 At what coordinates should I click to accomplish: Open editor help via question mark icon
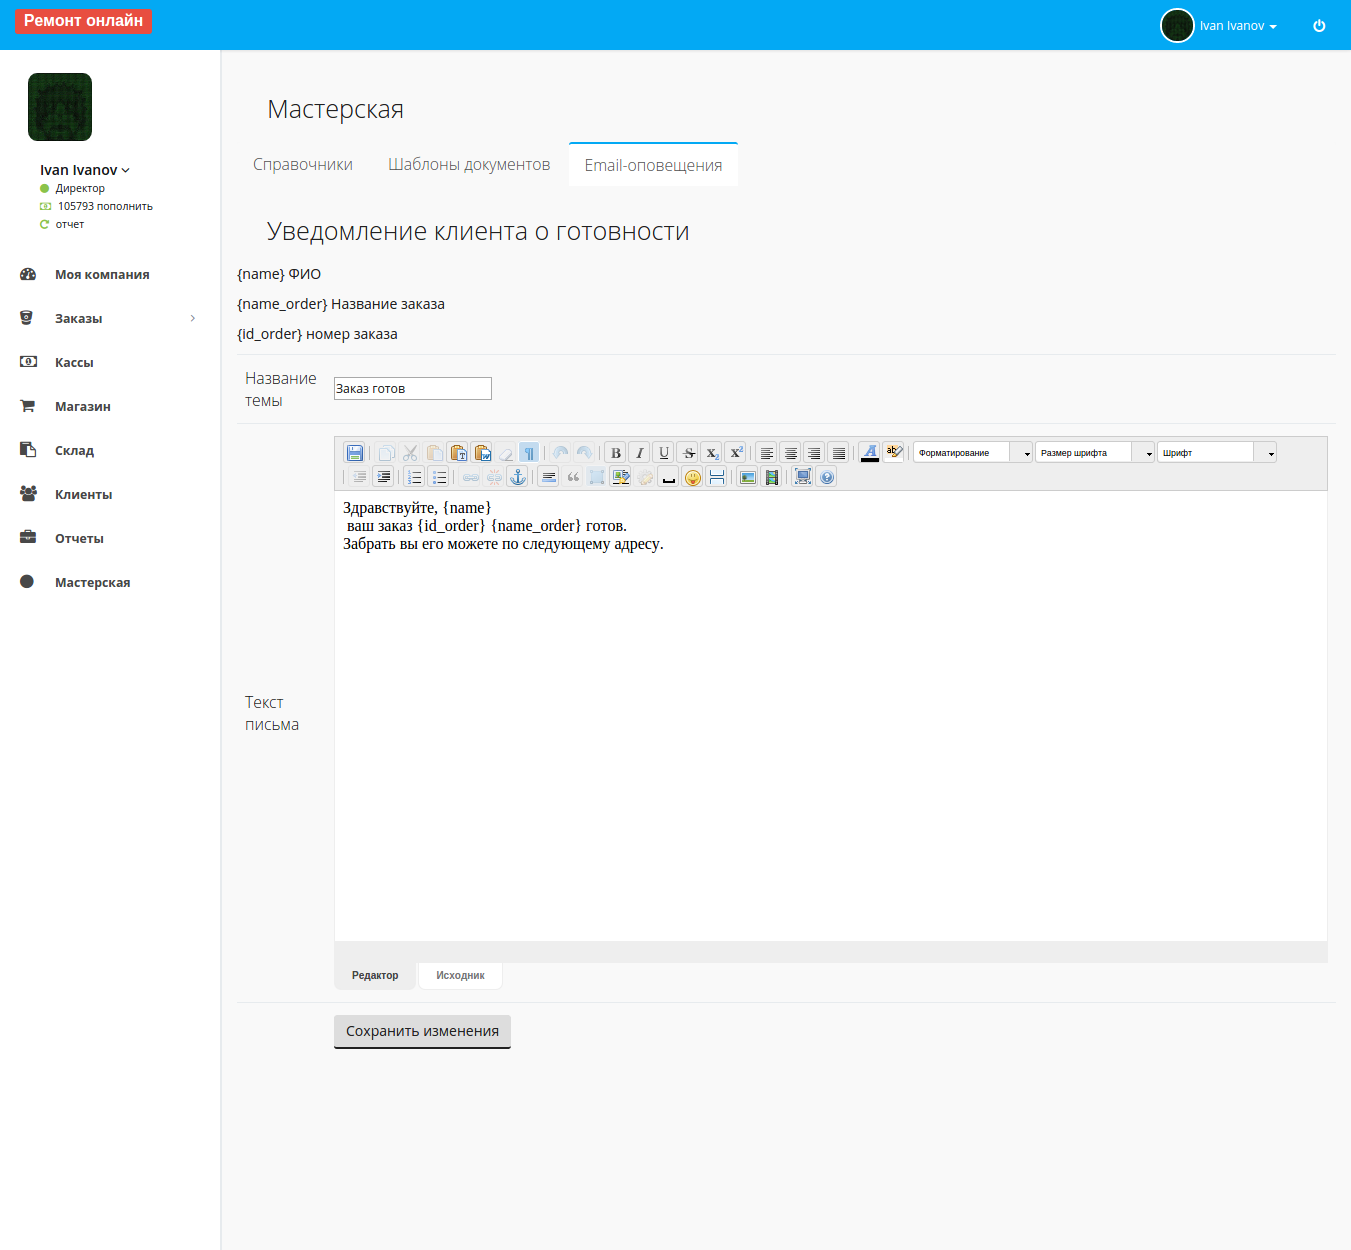827,477
